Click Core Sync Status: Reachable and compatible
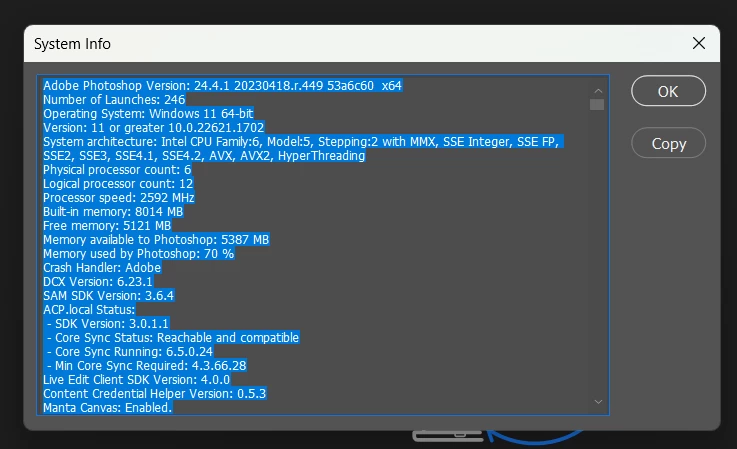 (x=171, y=338)
